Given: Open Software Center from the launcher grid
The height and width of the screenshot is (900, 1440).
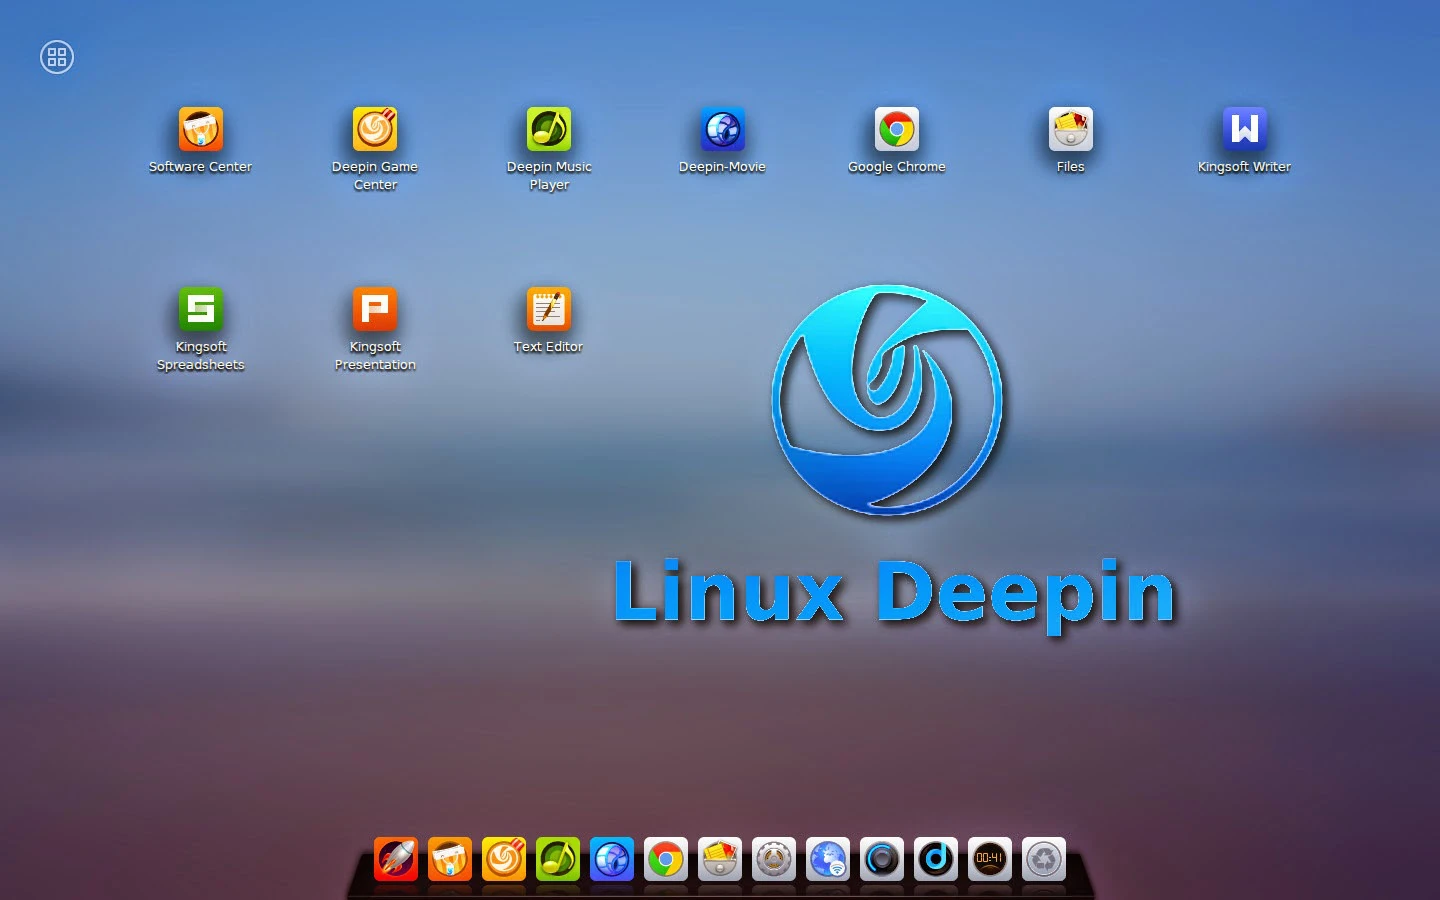Looking at the screenshot, I should pyautogui.click(x=200, y=130).
